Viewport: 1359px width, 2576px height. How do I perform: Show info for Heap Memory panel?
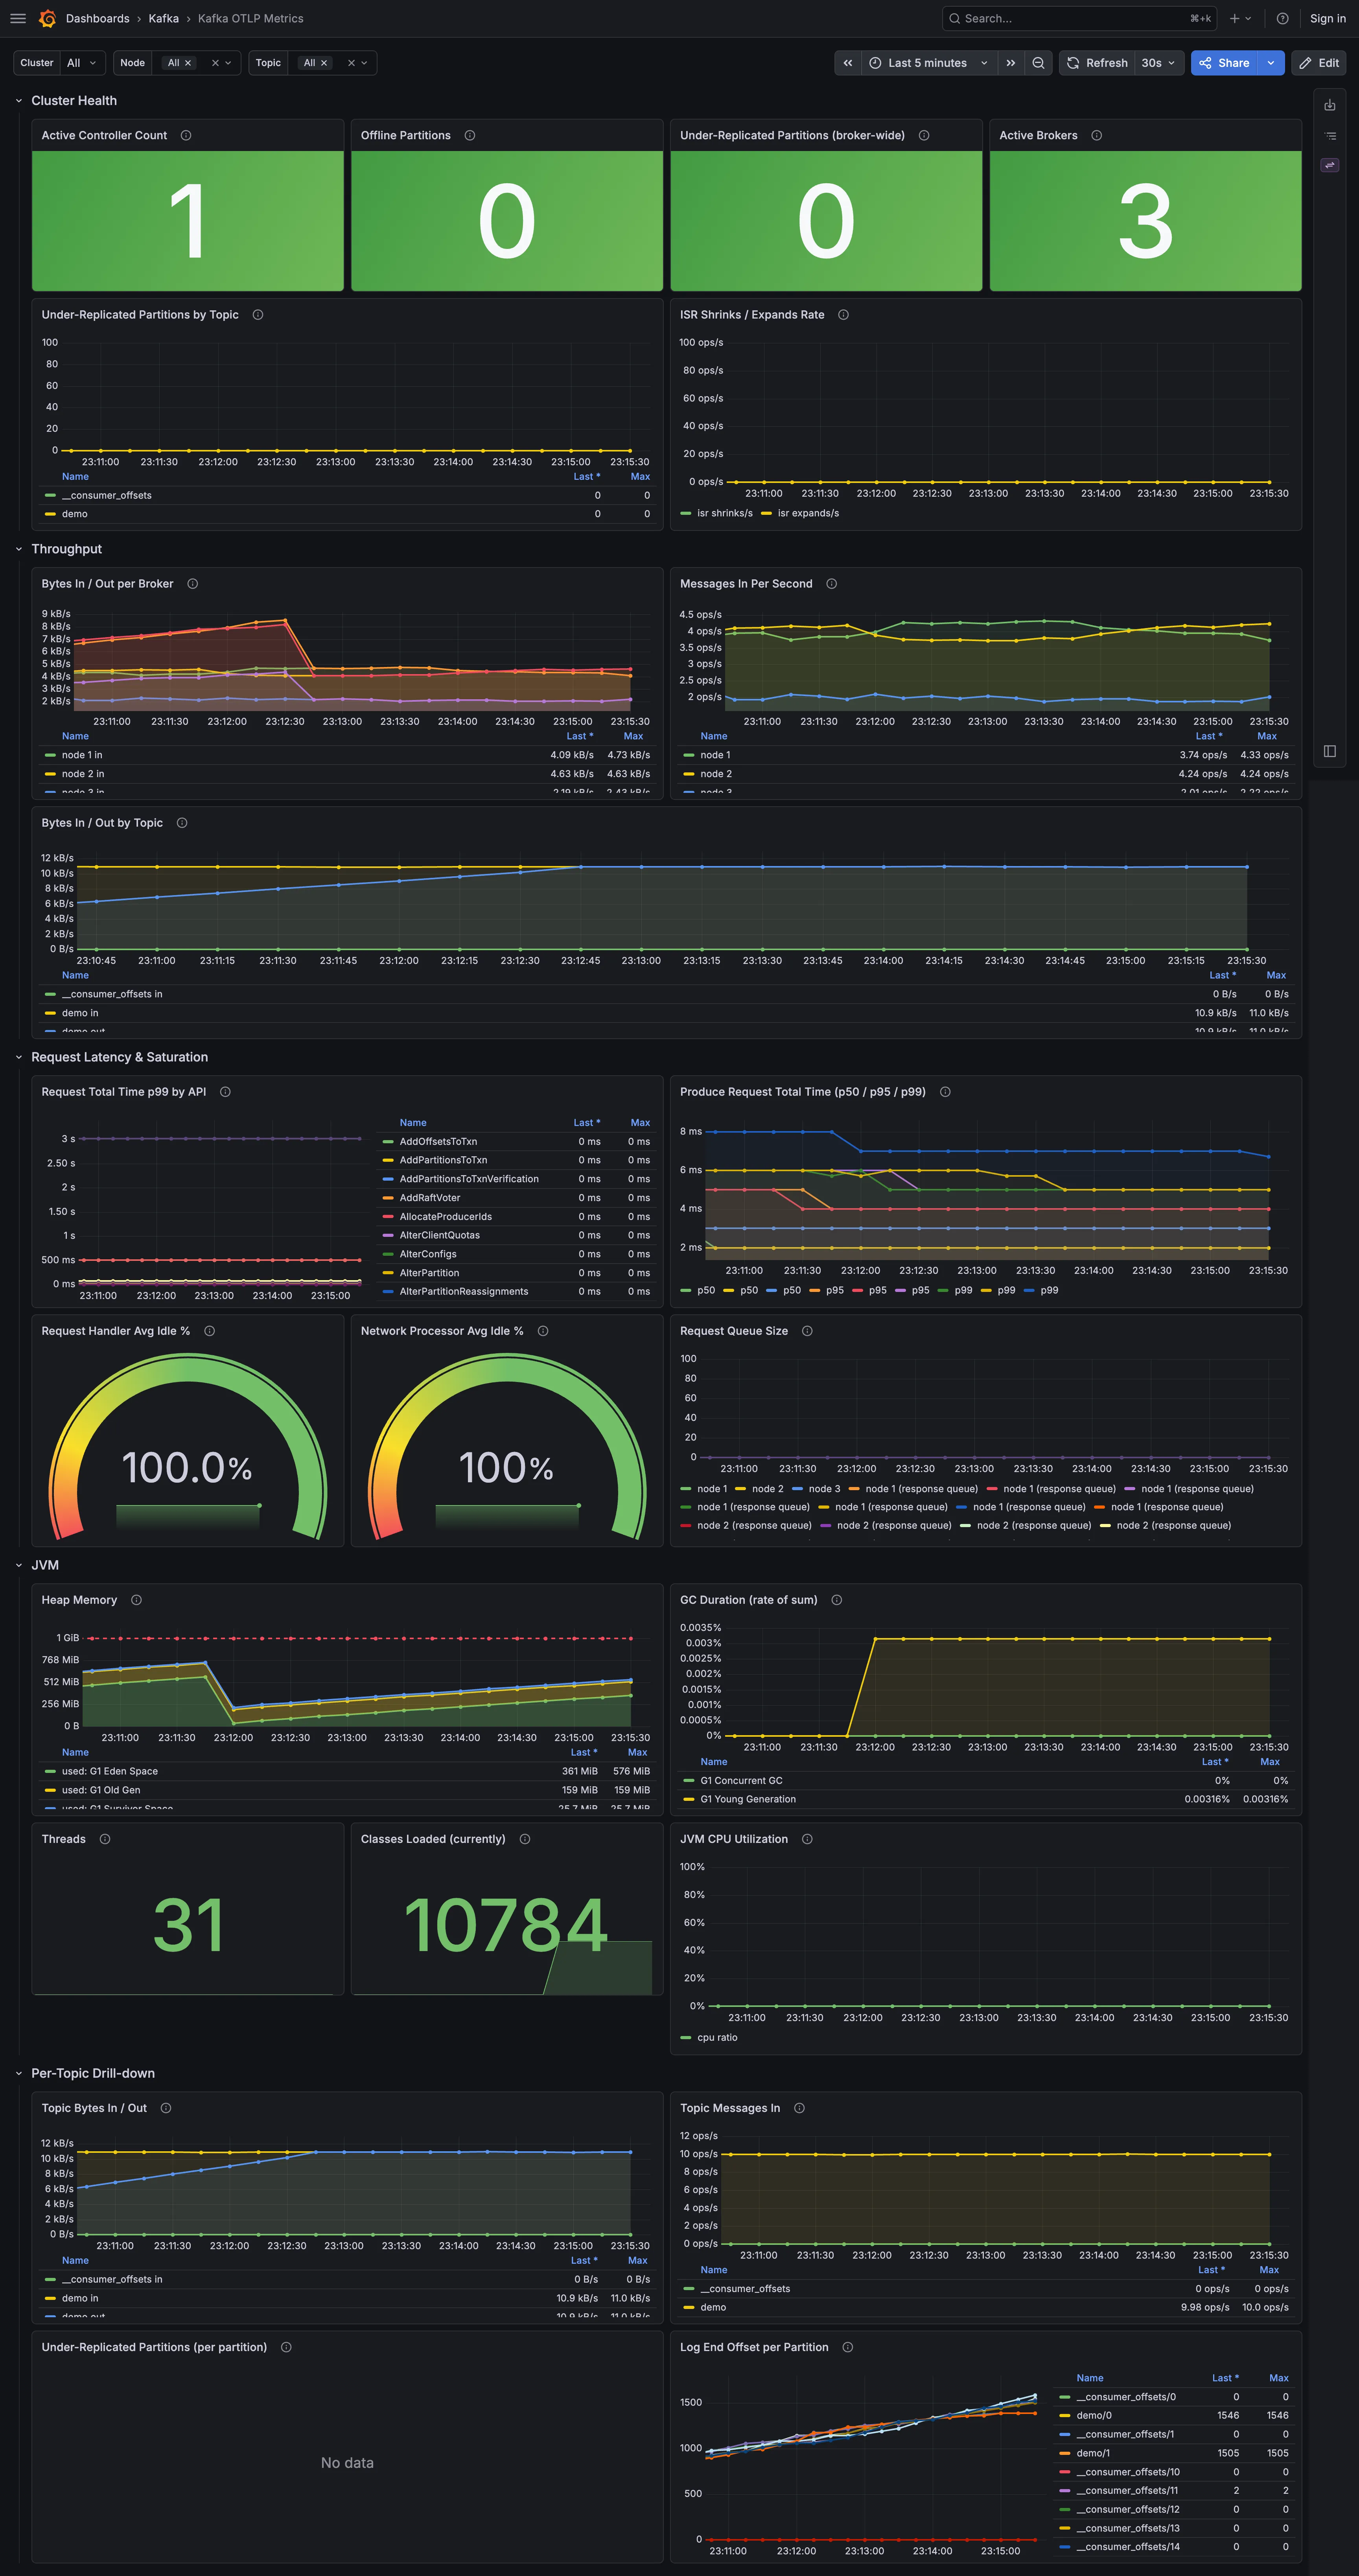click(x=136, y=1600)
